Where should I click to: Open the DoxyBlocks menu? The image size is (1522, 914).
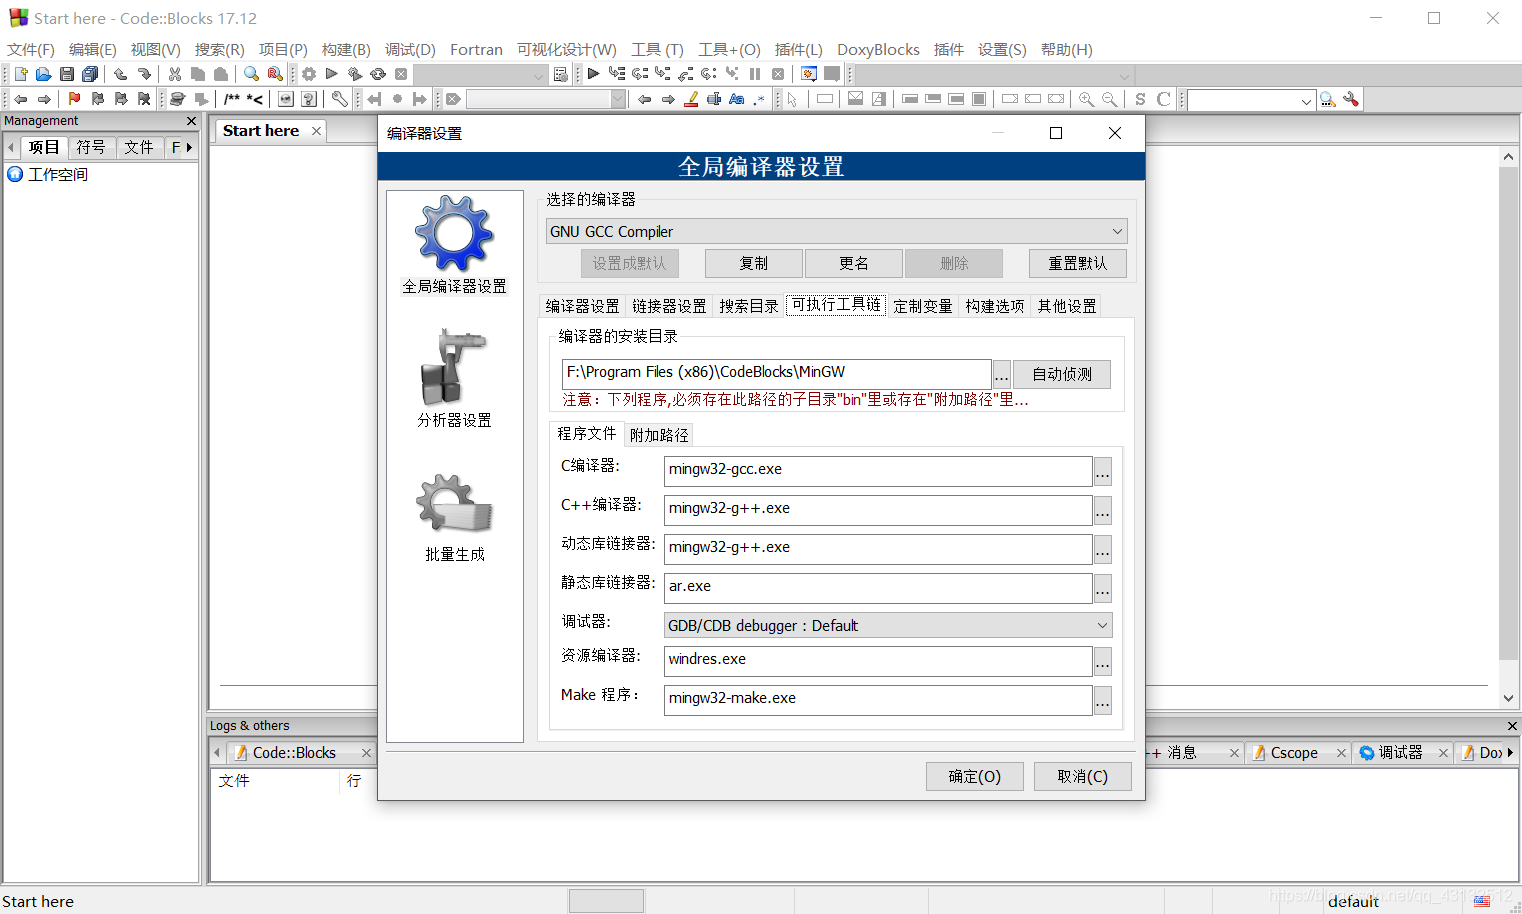click(x=878, y=49)
